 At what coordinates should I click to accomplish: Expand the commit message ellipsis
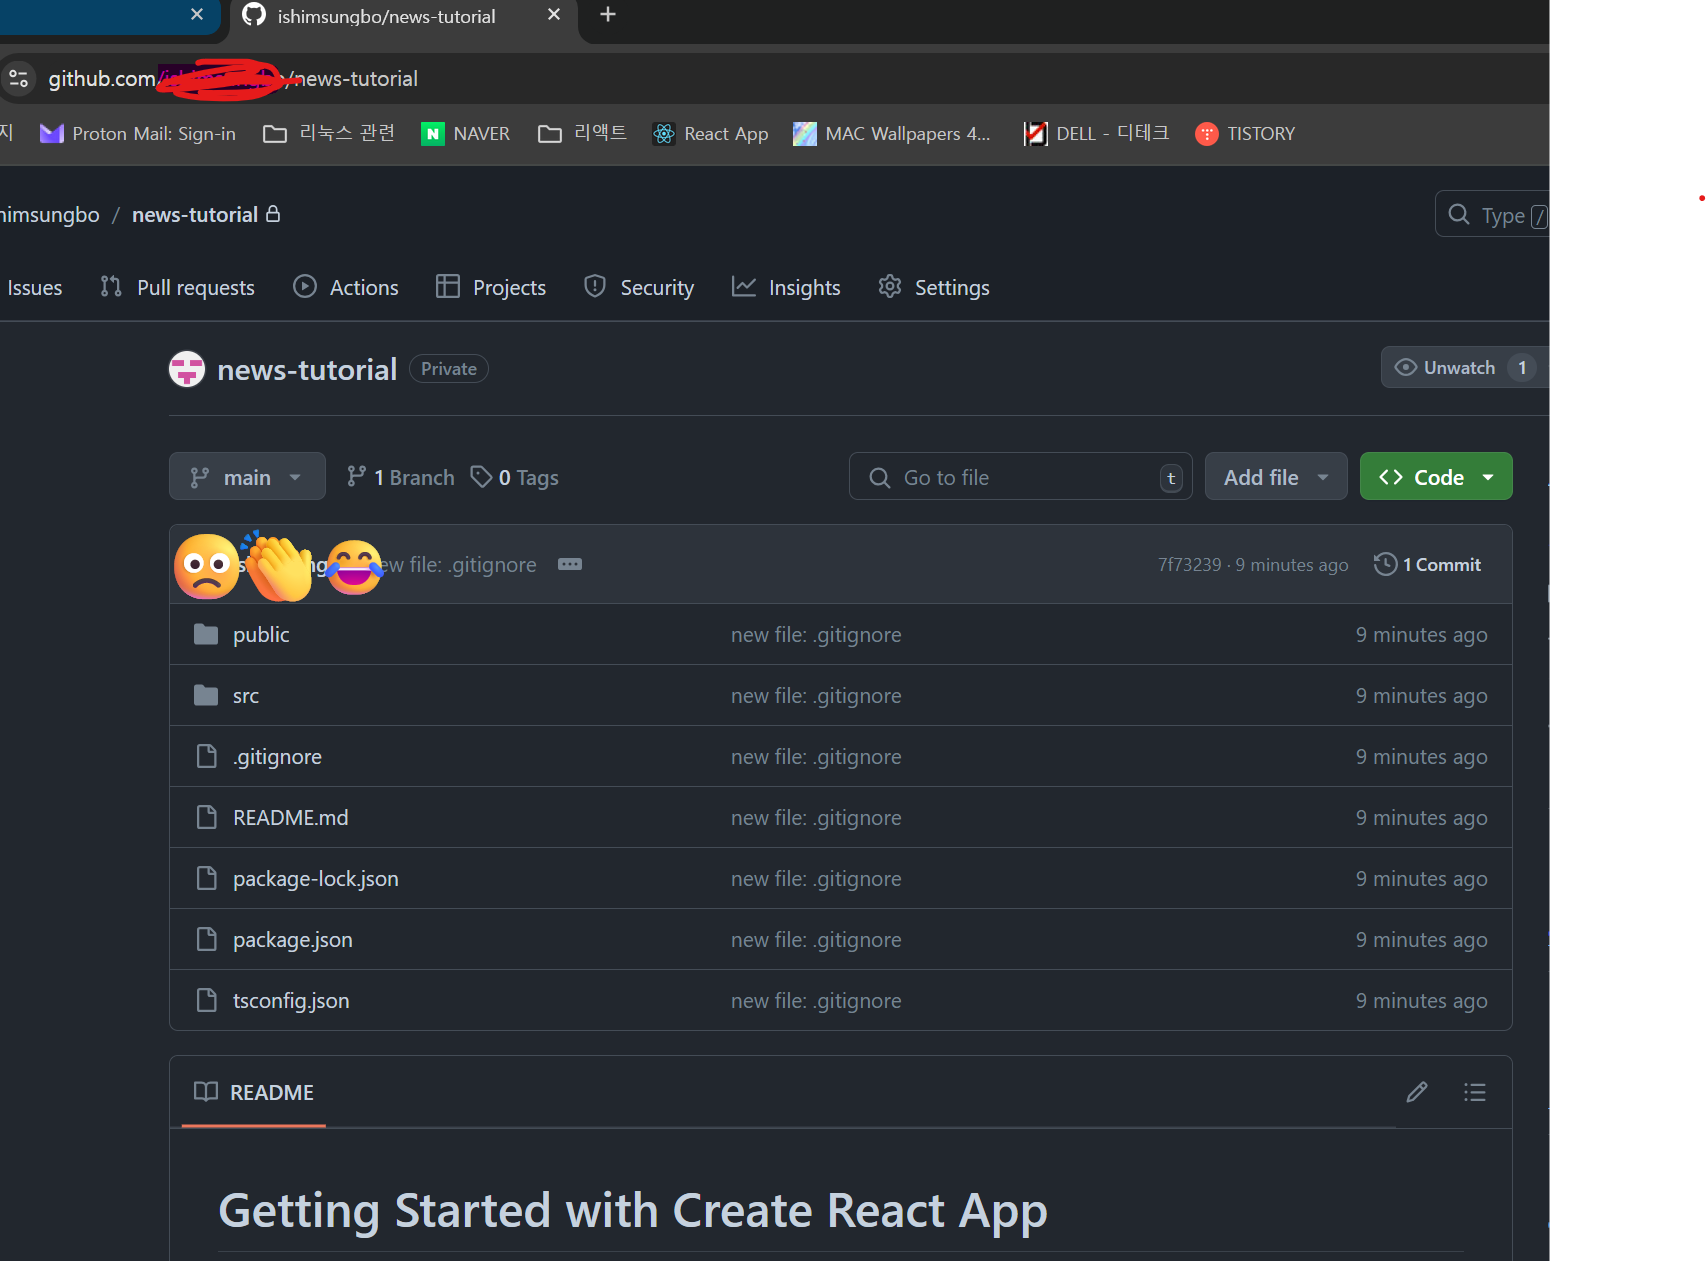pos(570,564)
